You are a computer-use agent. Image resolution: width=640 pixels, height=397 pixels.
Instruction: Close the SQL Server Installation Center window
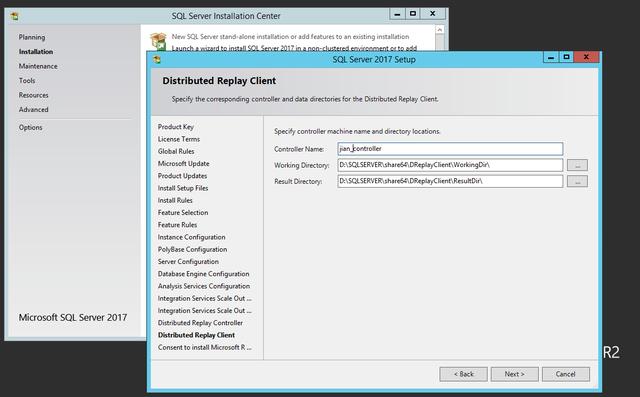433,14
